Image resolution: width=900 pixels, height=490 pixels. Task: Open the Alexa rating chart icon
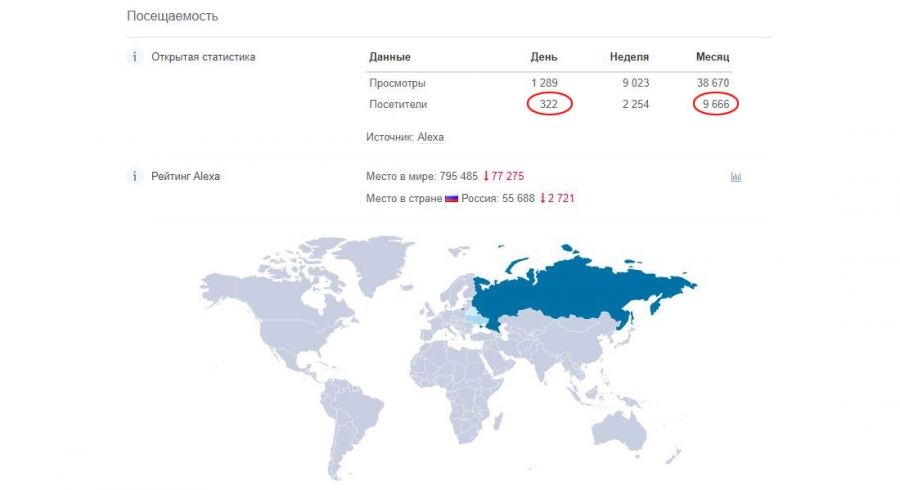736,177
